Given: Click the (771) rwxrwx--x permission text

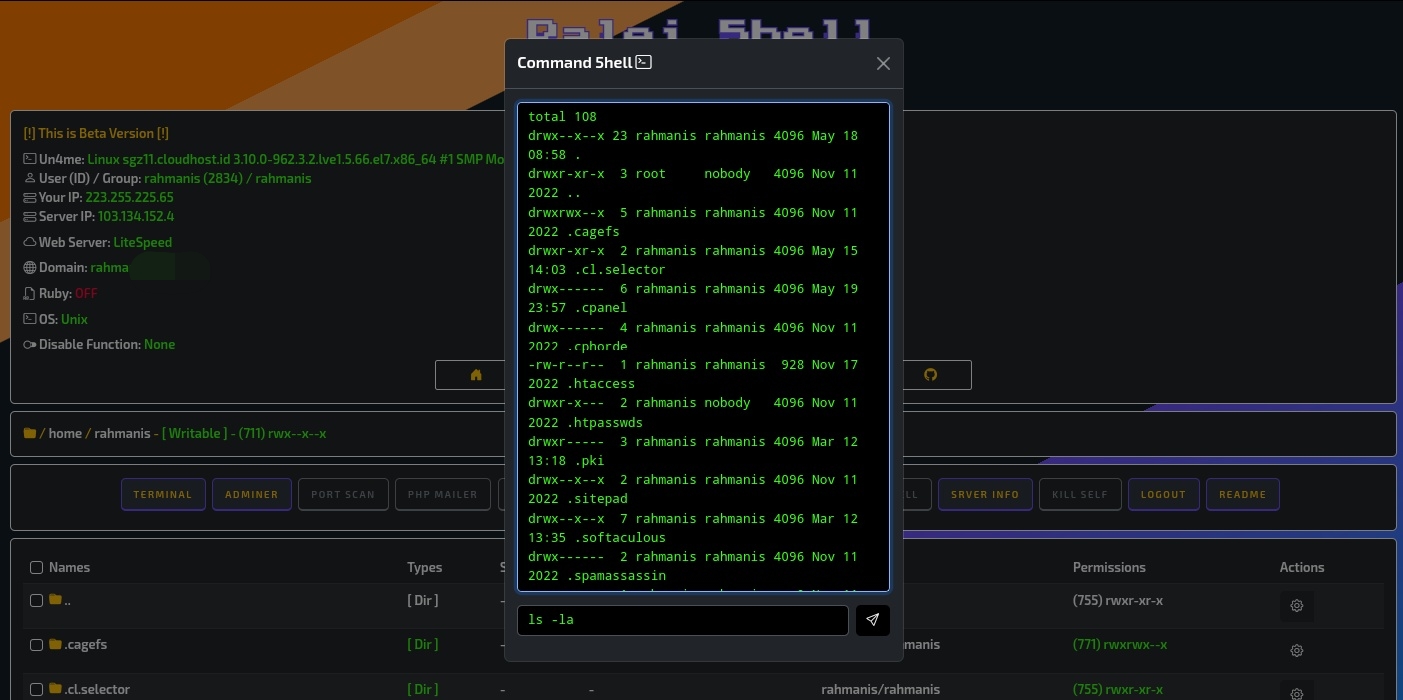Looking at the screenshot, I should point(1119,645).
